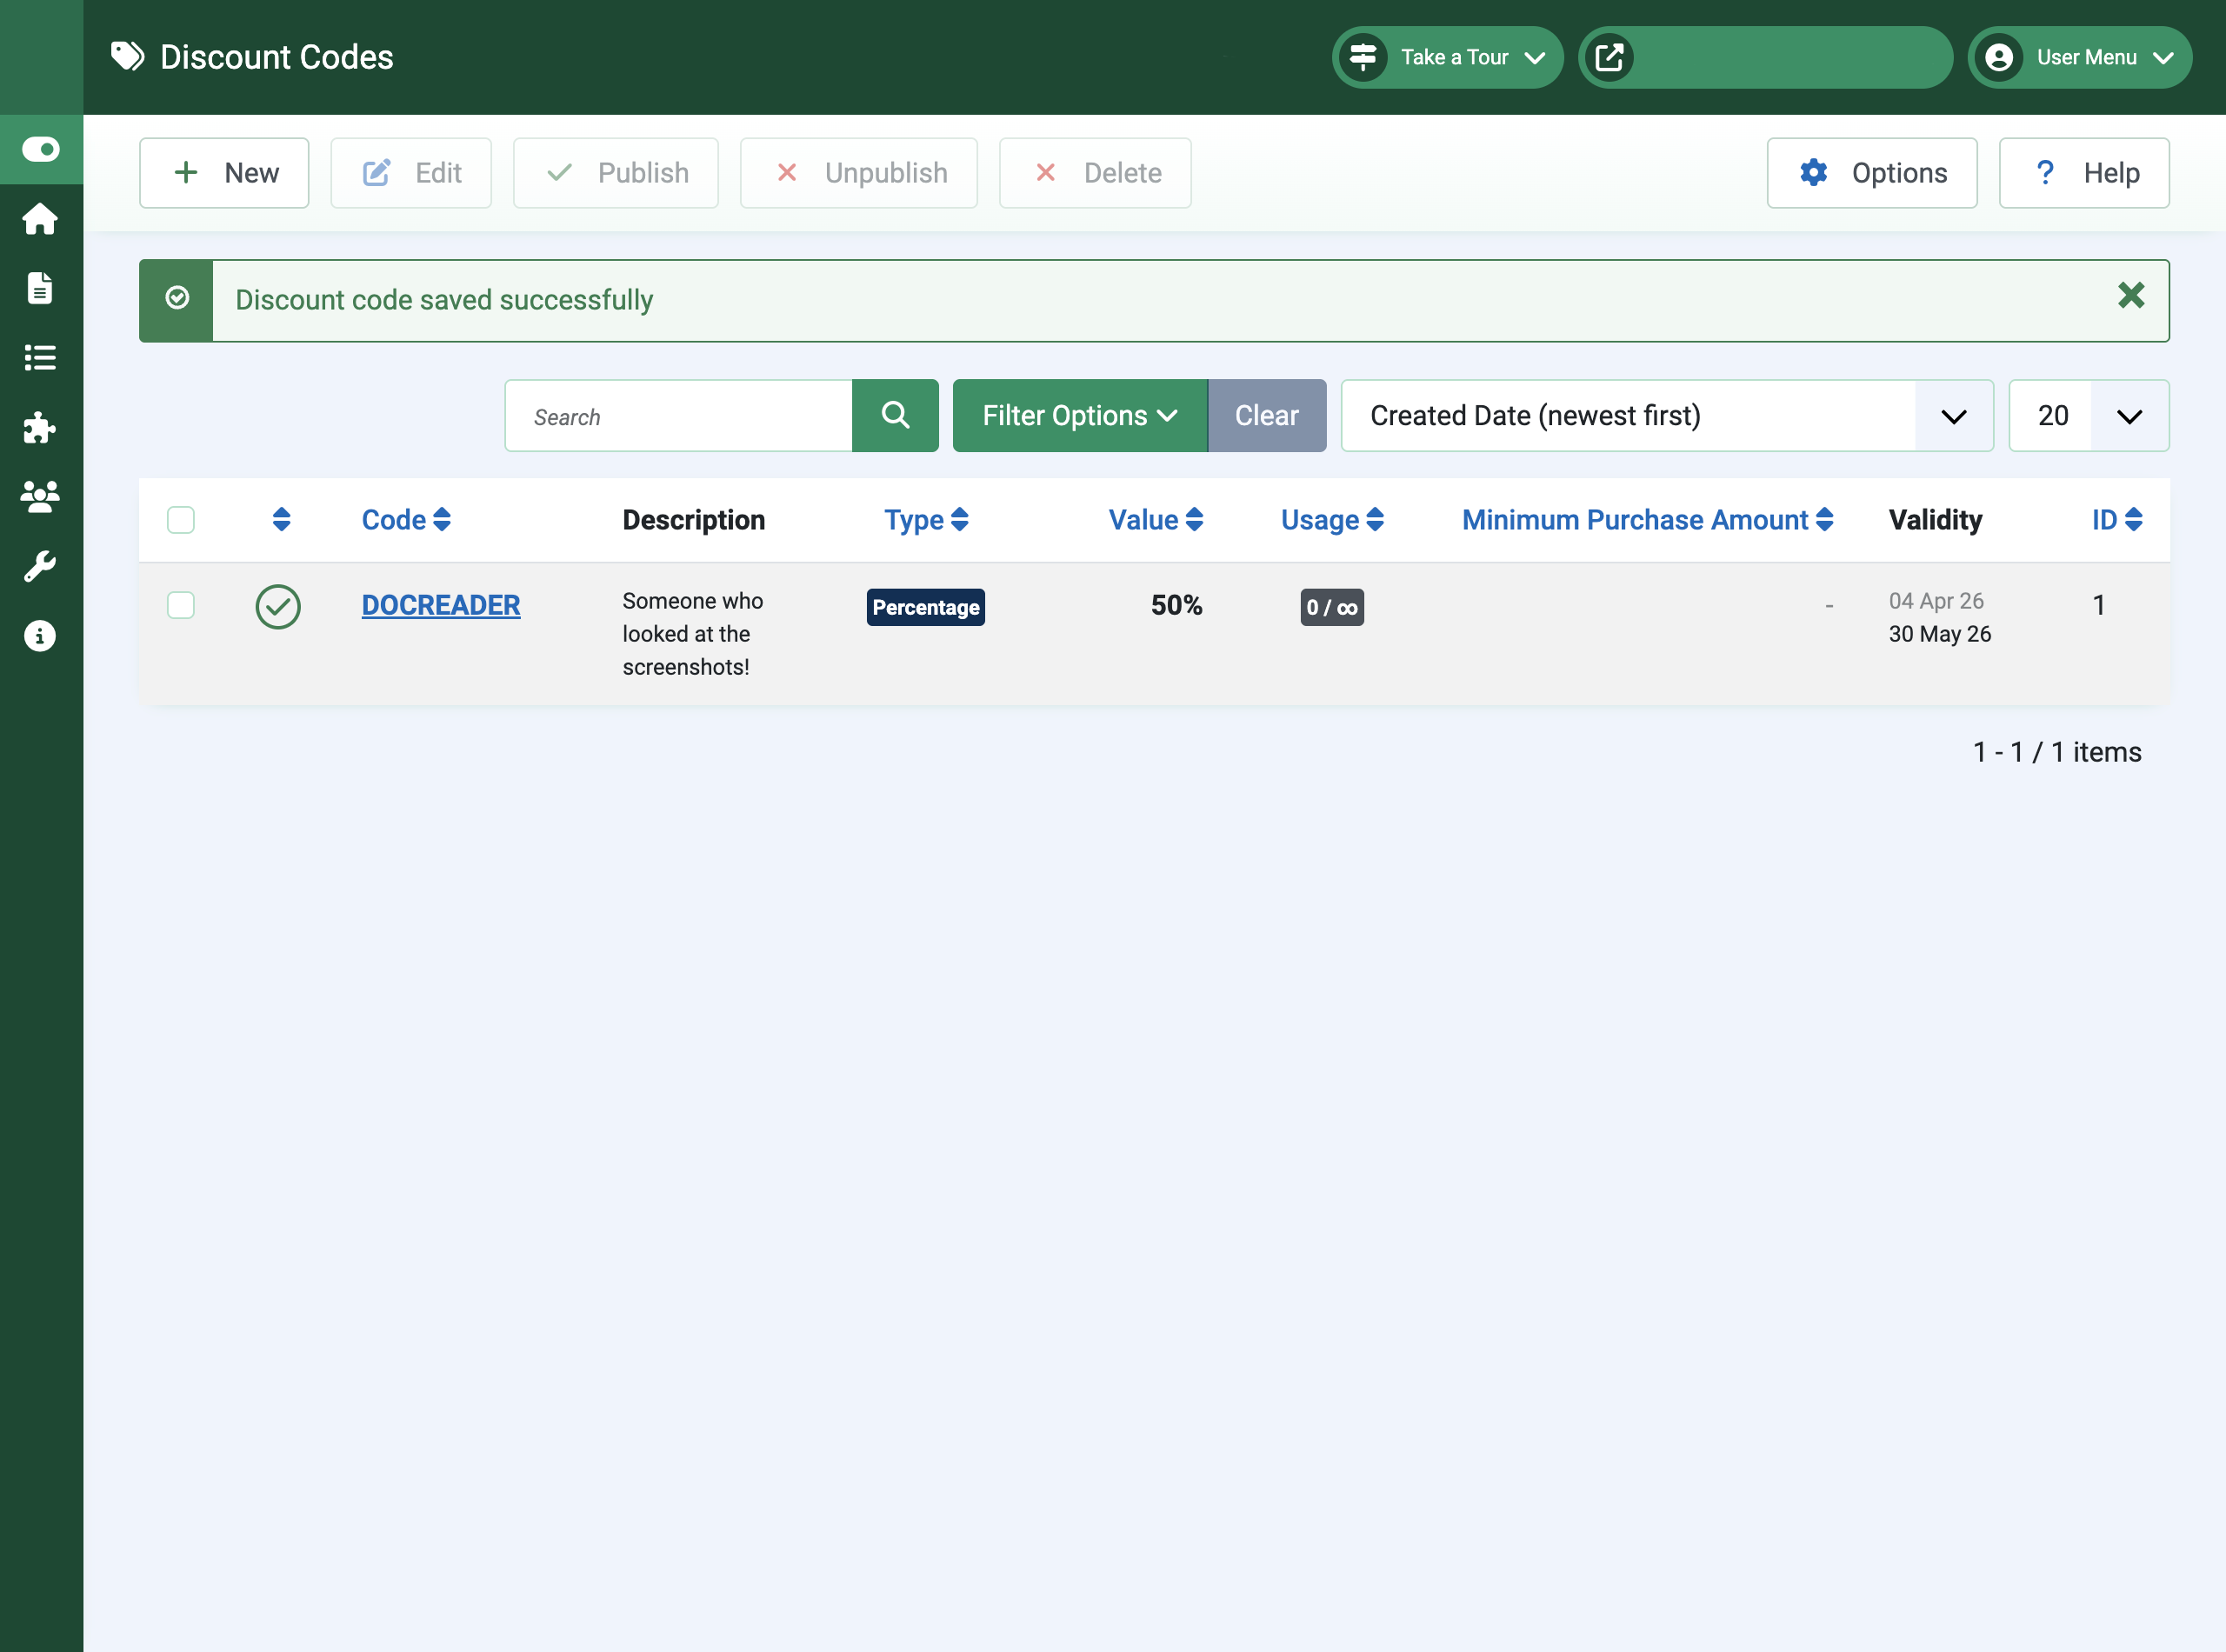Open the wrench tools sidebar icon
Viewport: 2226px width, 1652px height.
pyautogui.click(x=41, y=566)
